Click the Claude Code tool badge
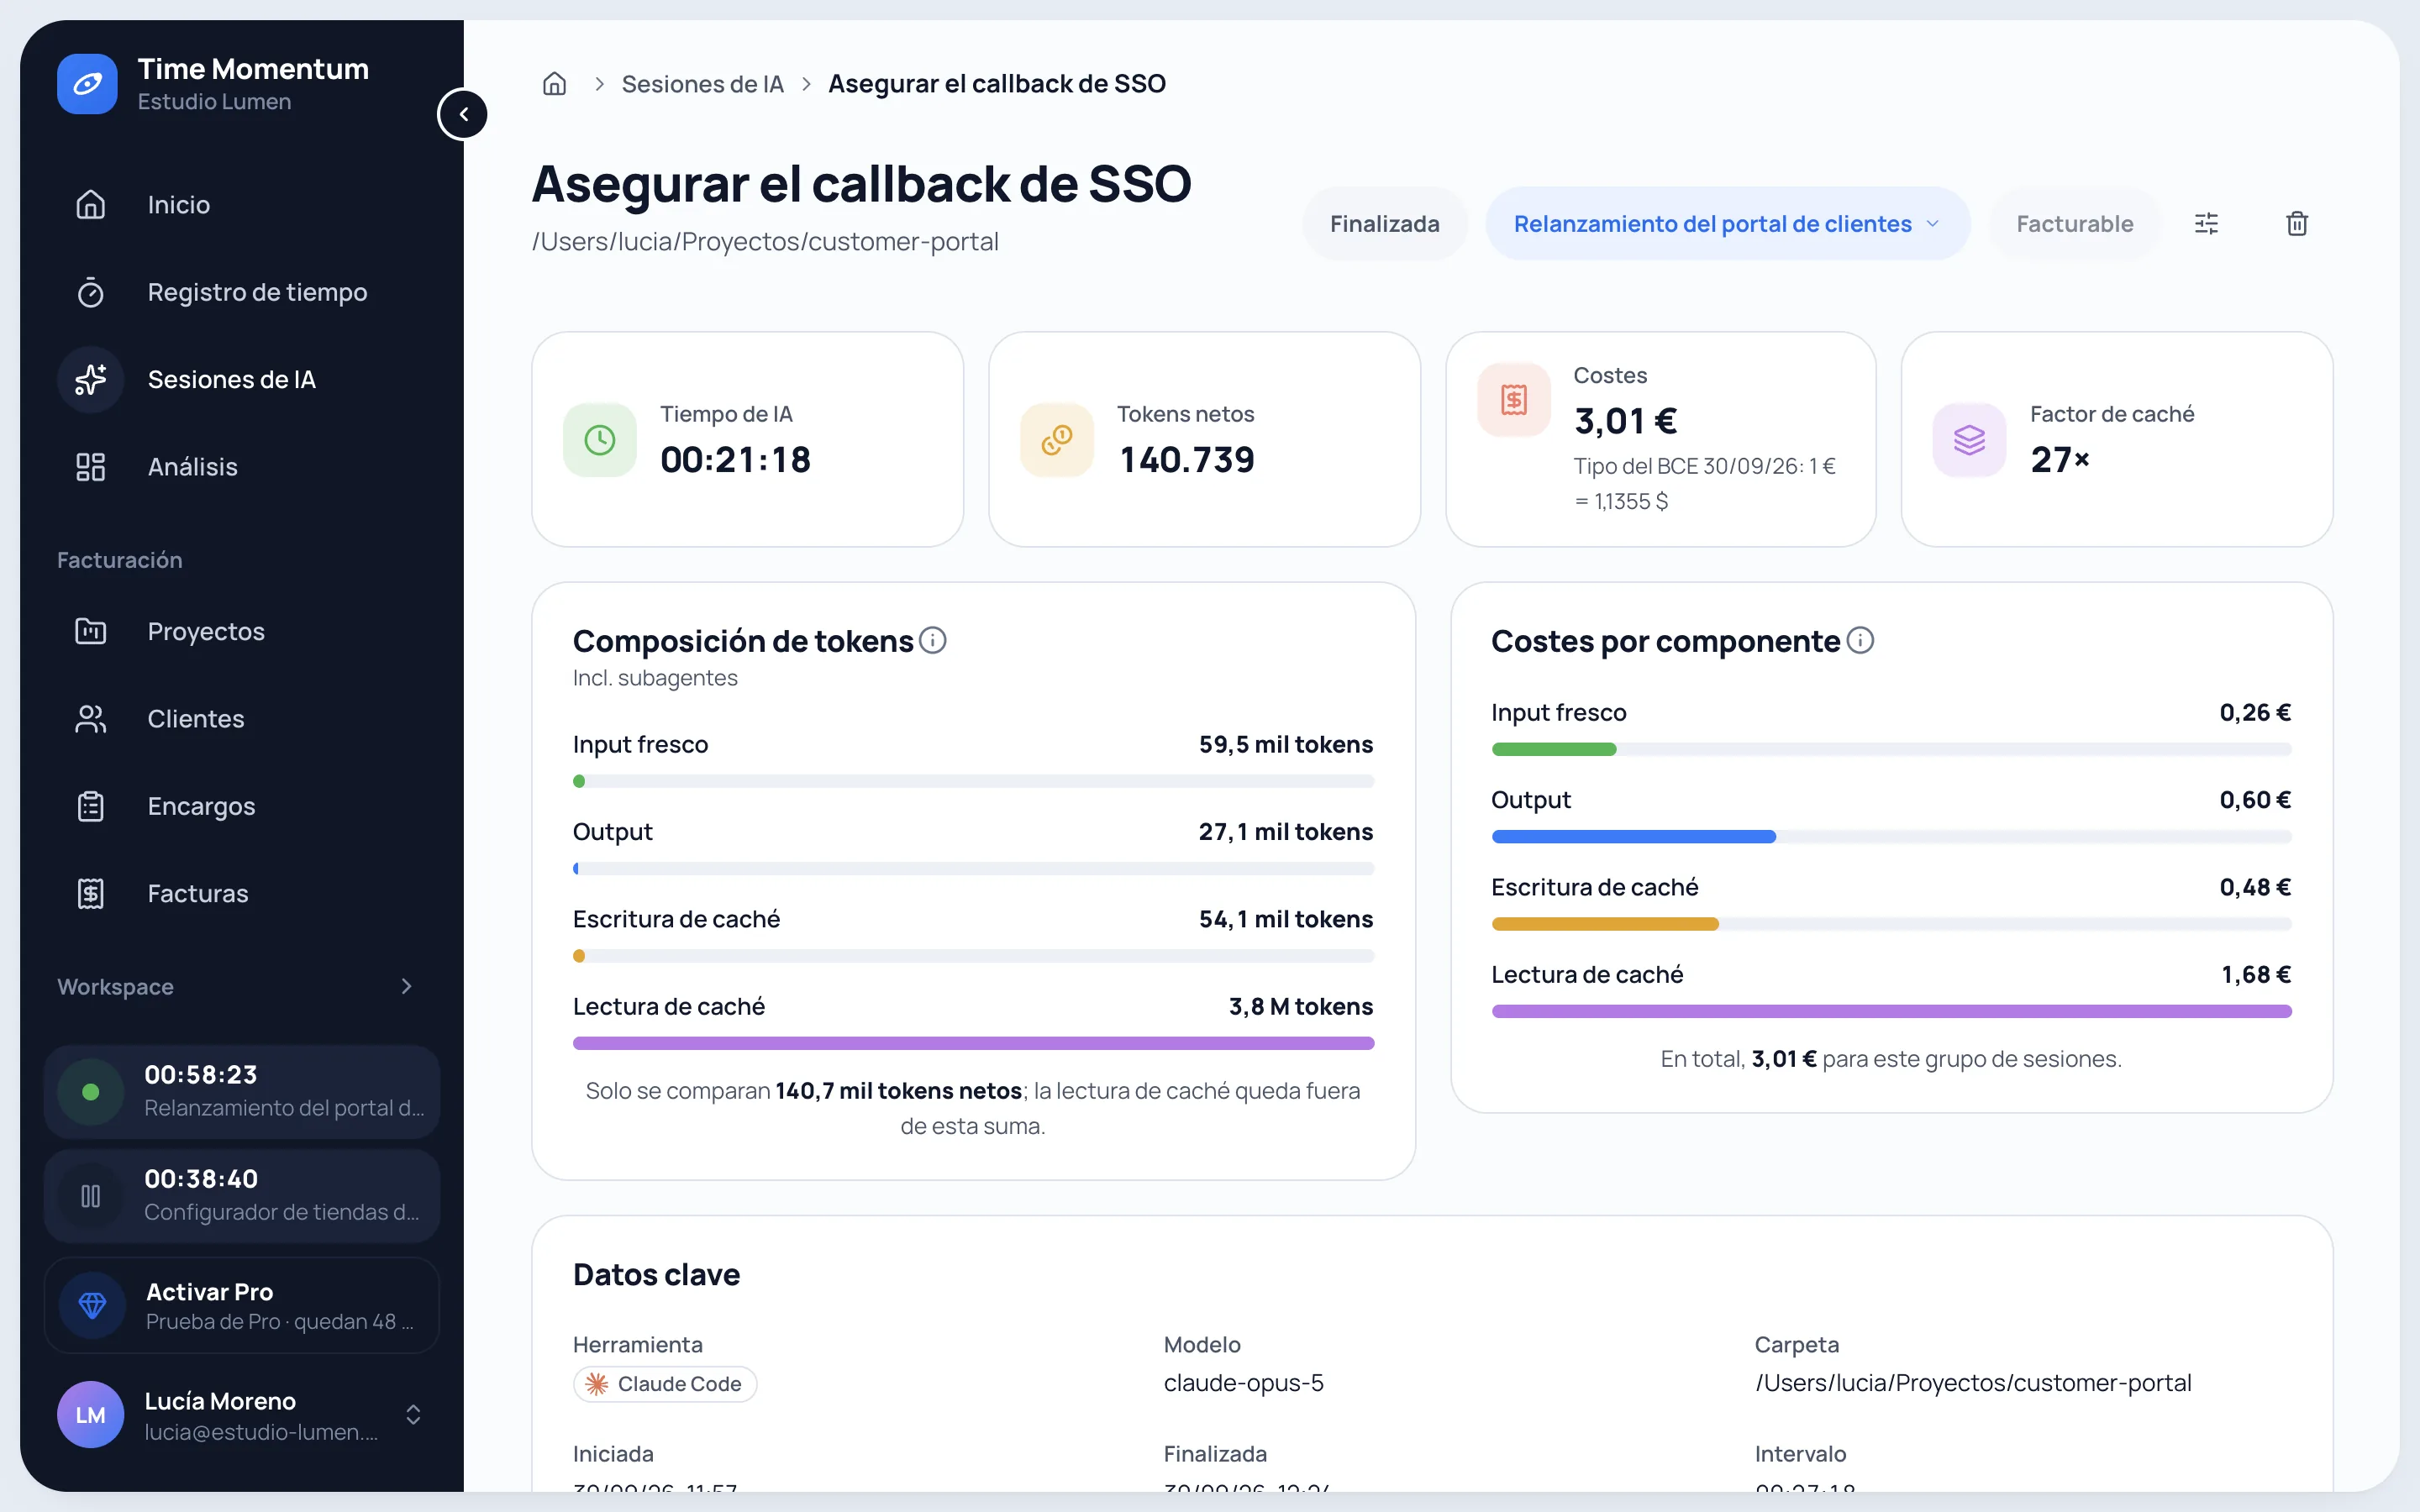This screenshot has width=2420, height=1512. (665, 1384)
